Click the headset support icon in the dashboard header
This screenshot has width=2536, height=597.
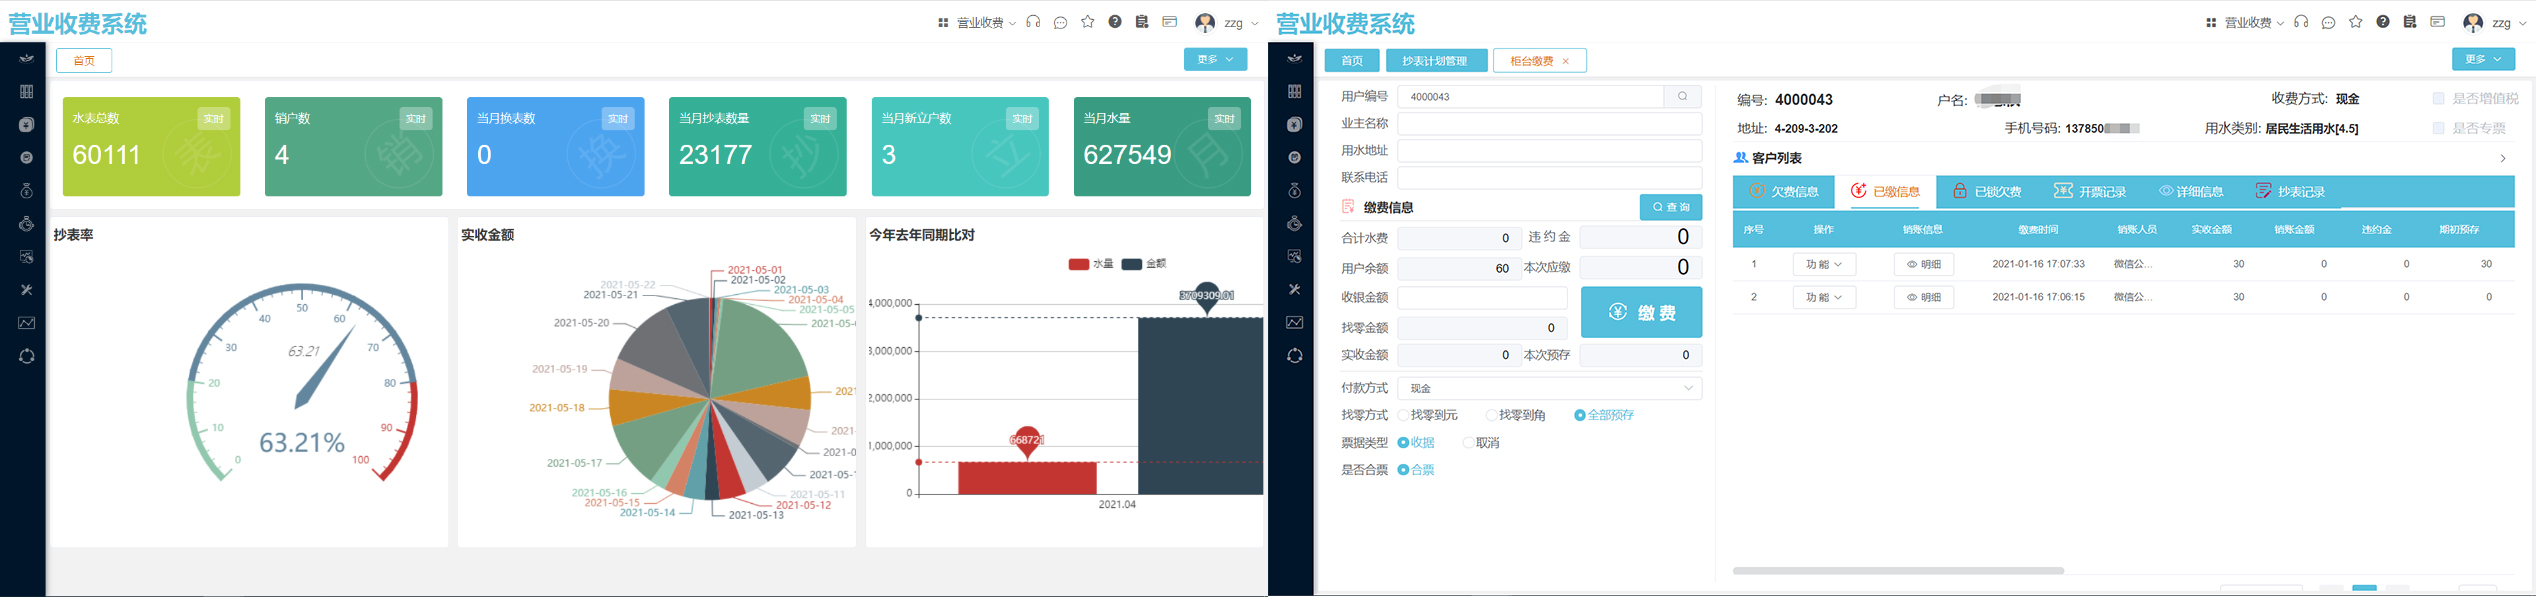click(1033, 22)
